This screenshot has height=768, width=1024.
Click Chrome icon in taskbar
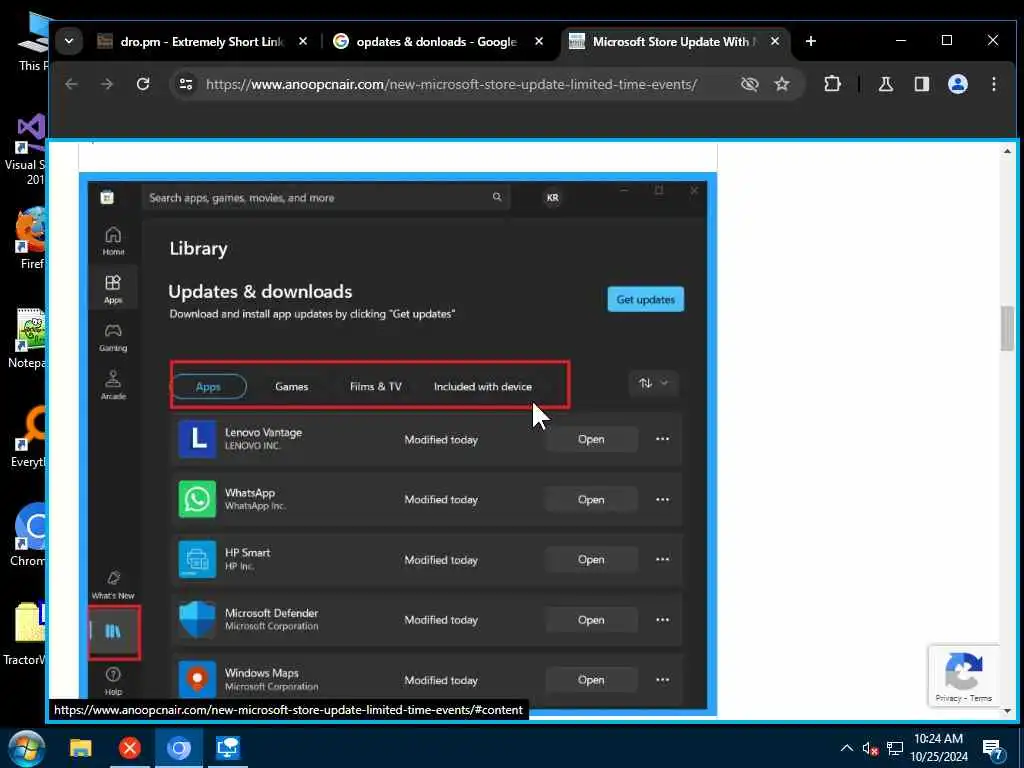[178, 748]
